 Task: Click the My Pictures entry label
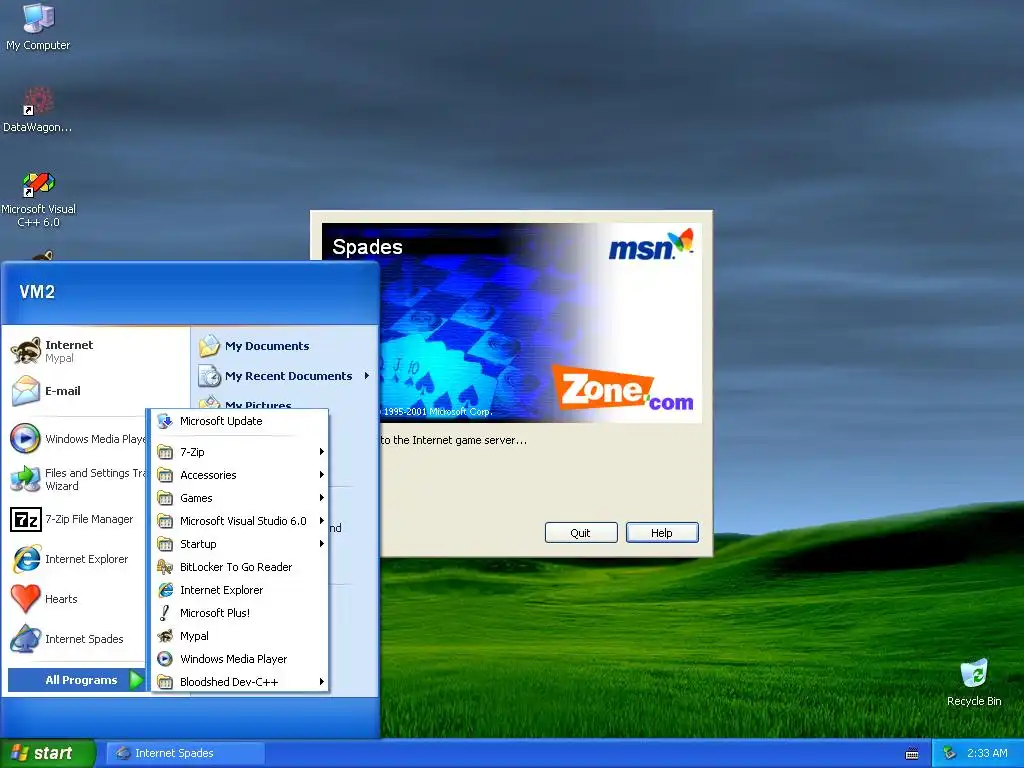(258, 405)
